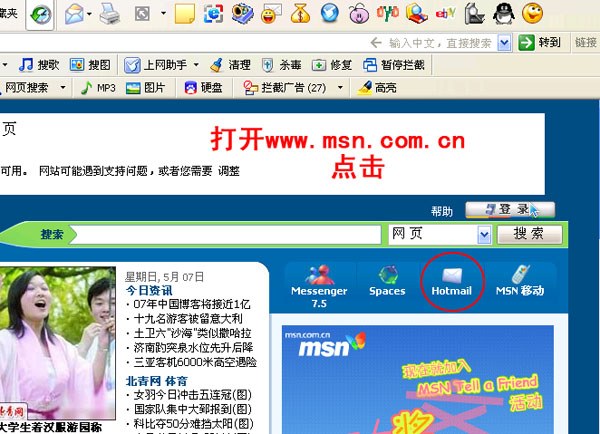The image size is (600, 434).
Task: Click the speaker media icon
Action: click(x=243, y=14)
